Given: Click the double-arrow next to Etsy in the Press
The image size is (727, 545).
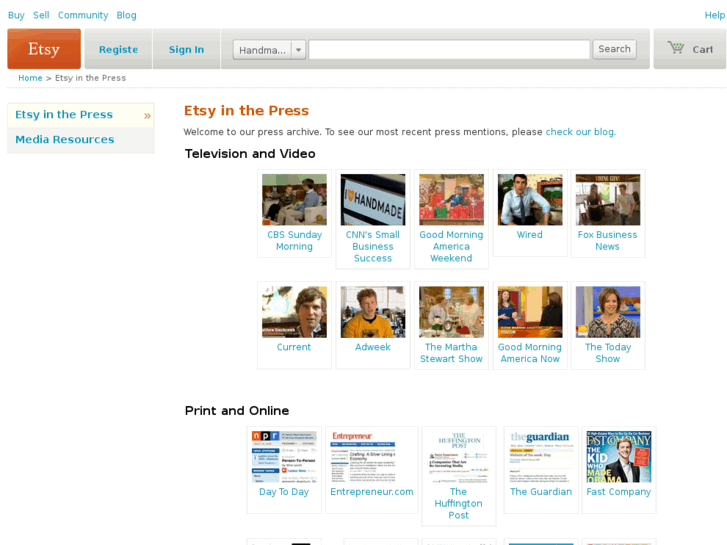Looking at the screenshot, I should pyautogui.click(x=147, y=115).
